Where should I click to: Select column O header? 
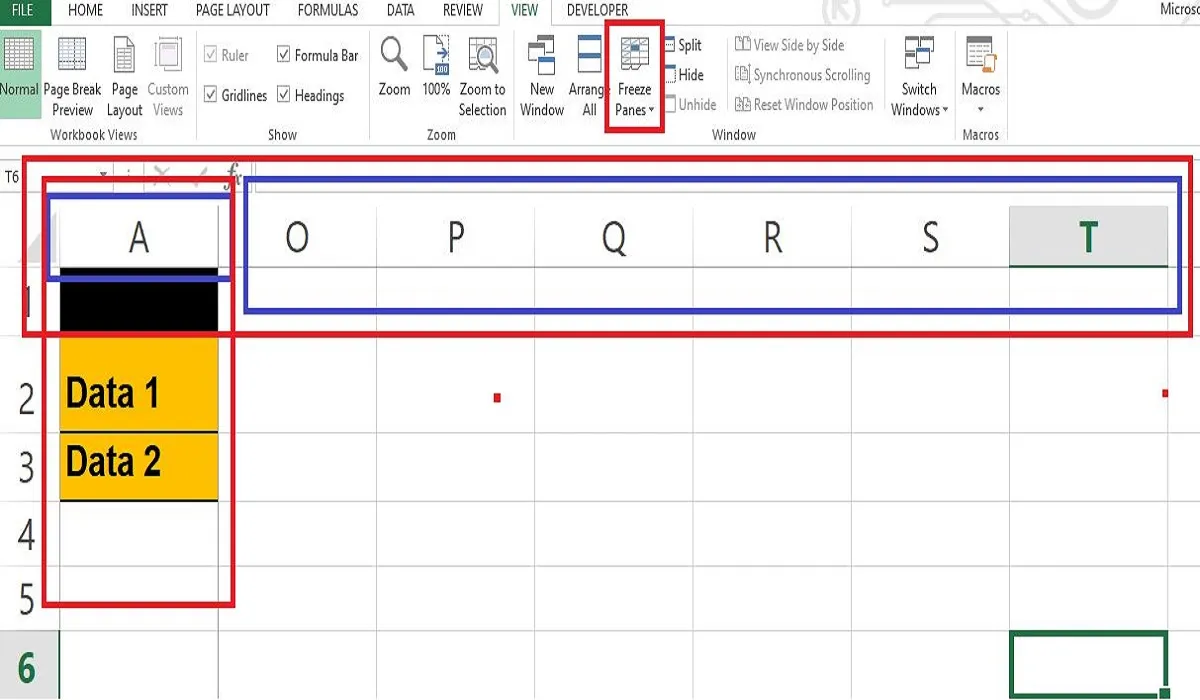coord(297,237)
